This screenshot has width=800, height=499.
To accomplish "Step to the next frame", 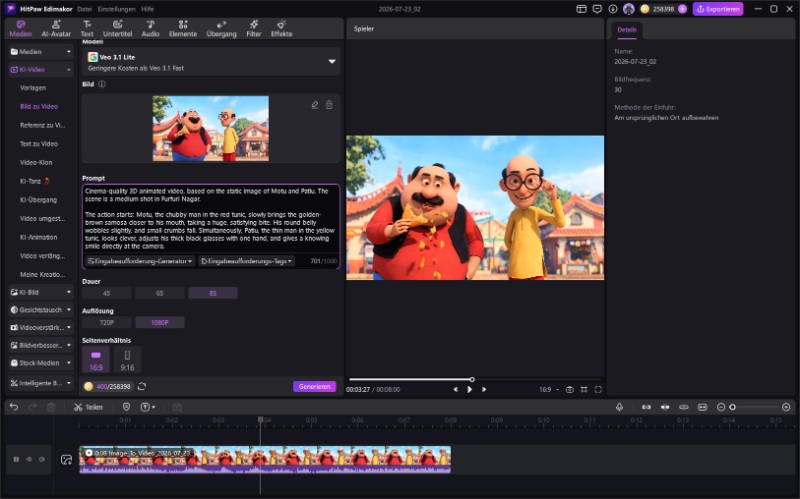I will tap(484, 389).
